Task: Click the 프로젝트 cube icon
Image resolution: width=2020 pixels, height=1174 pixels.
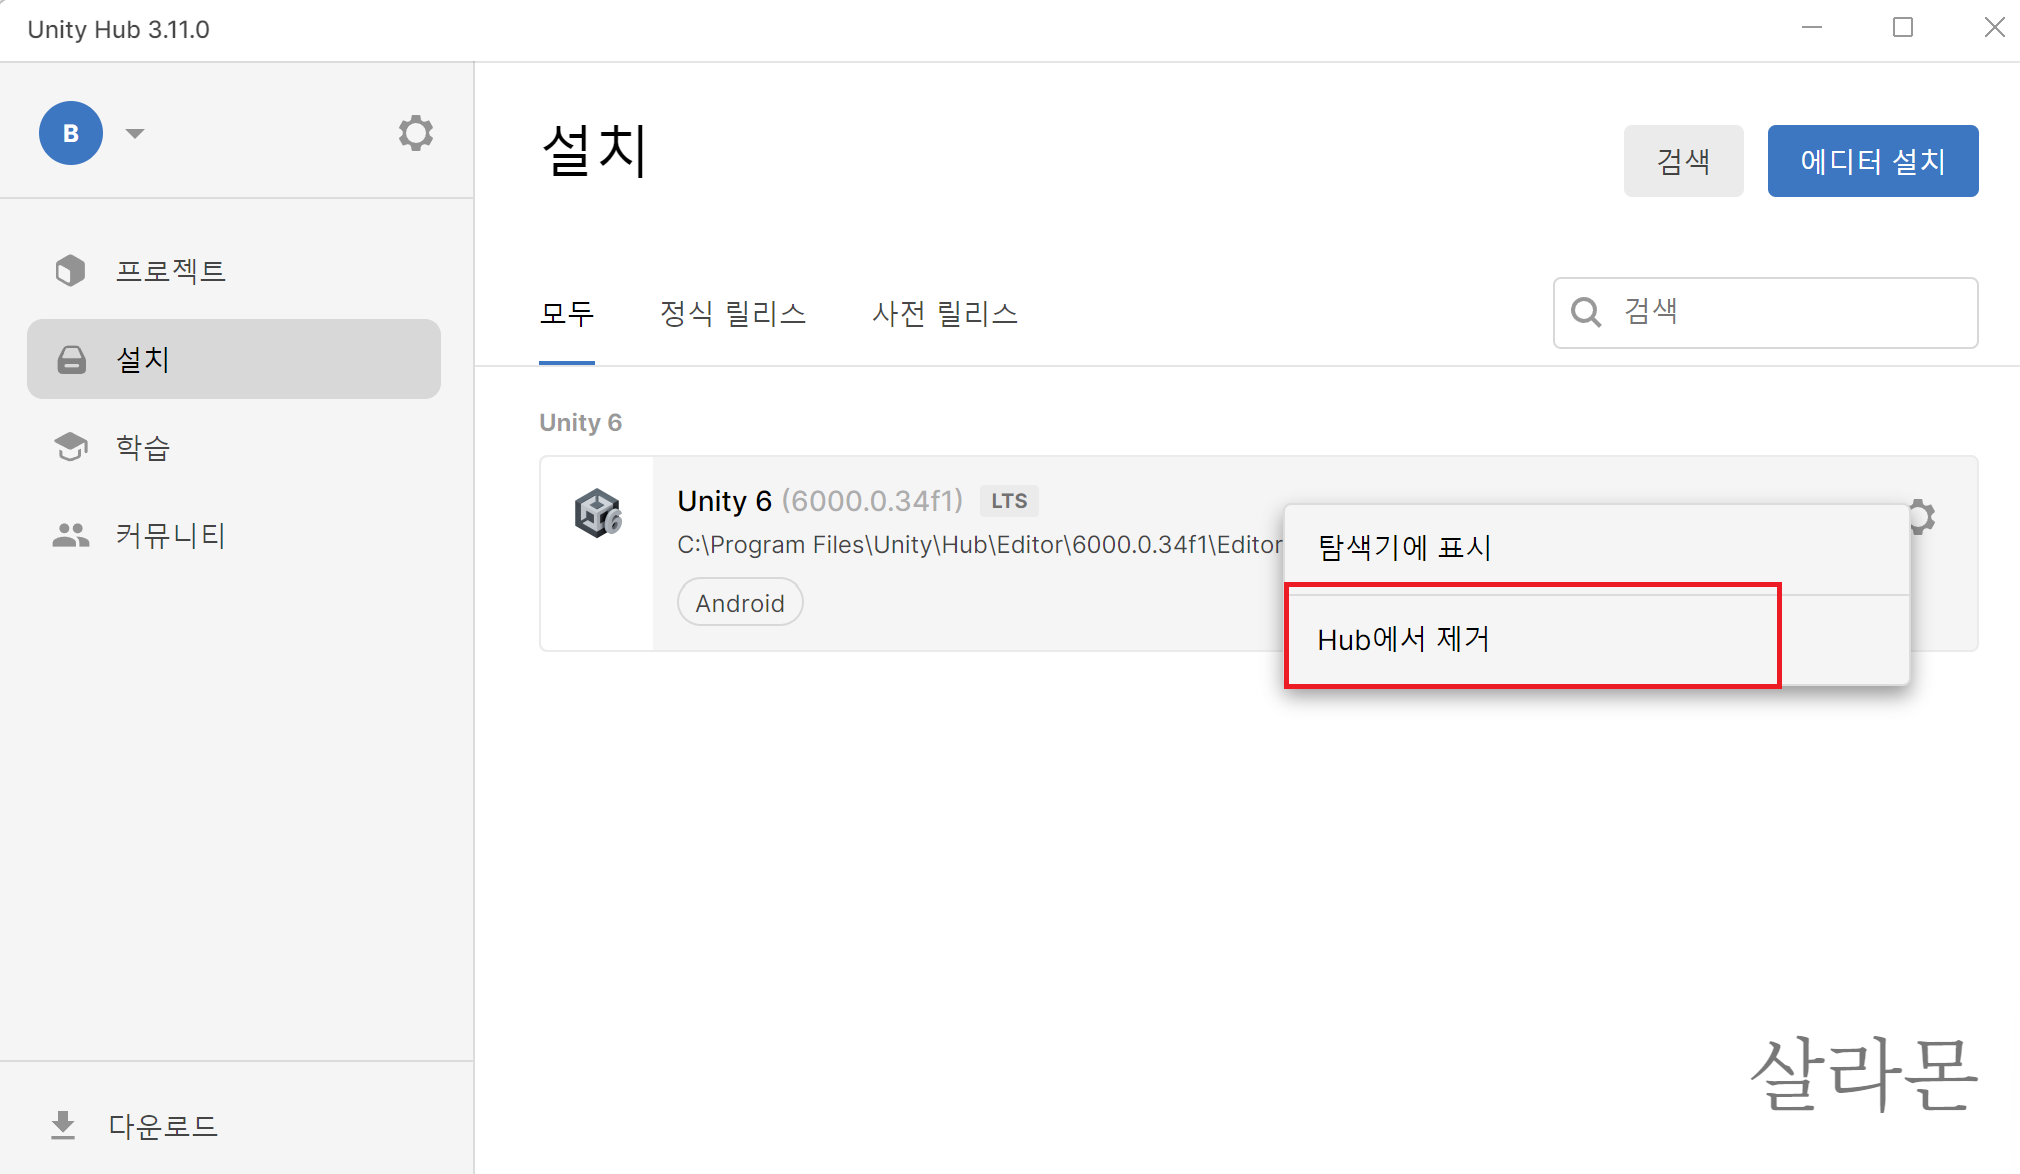Action: tap(70, 270)
